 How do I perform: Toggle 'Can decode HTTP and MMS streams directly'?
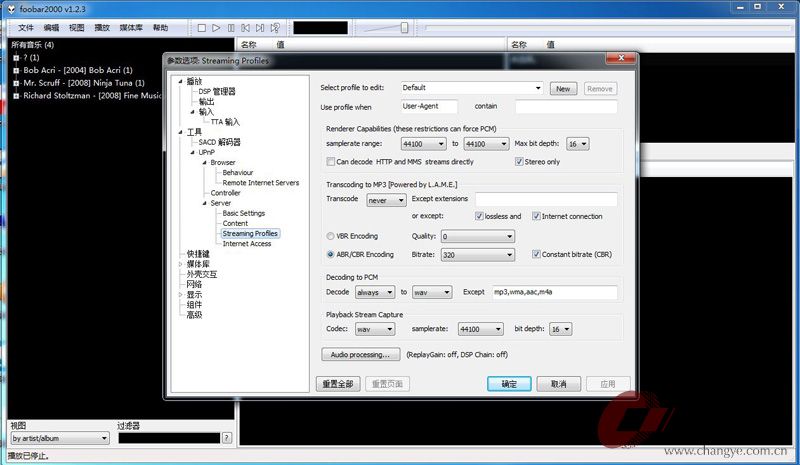click(x=331, y=162)
